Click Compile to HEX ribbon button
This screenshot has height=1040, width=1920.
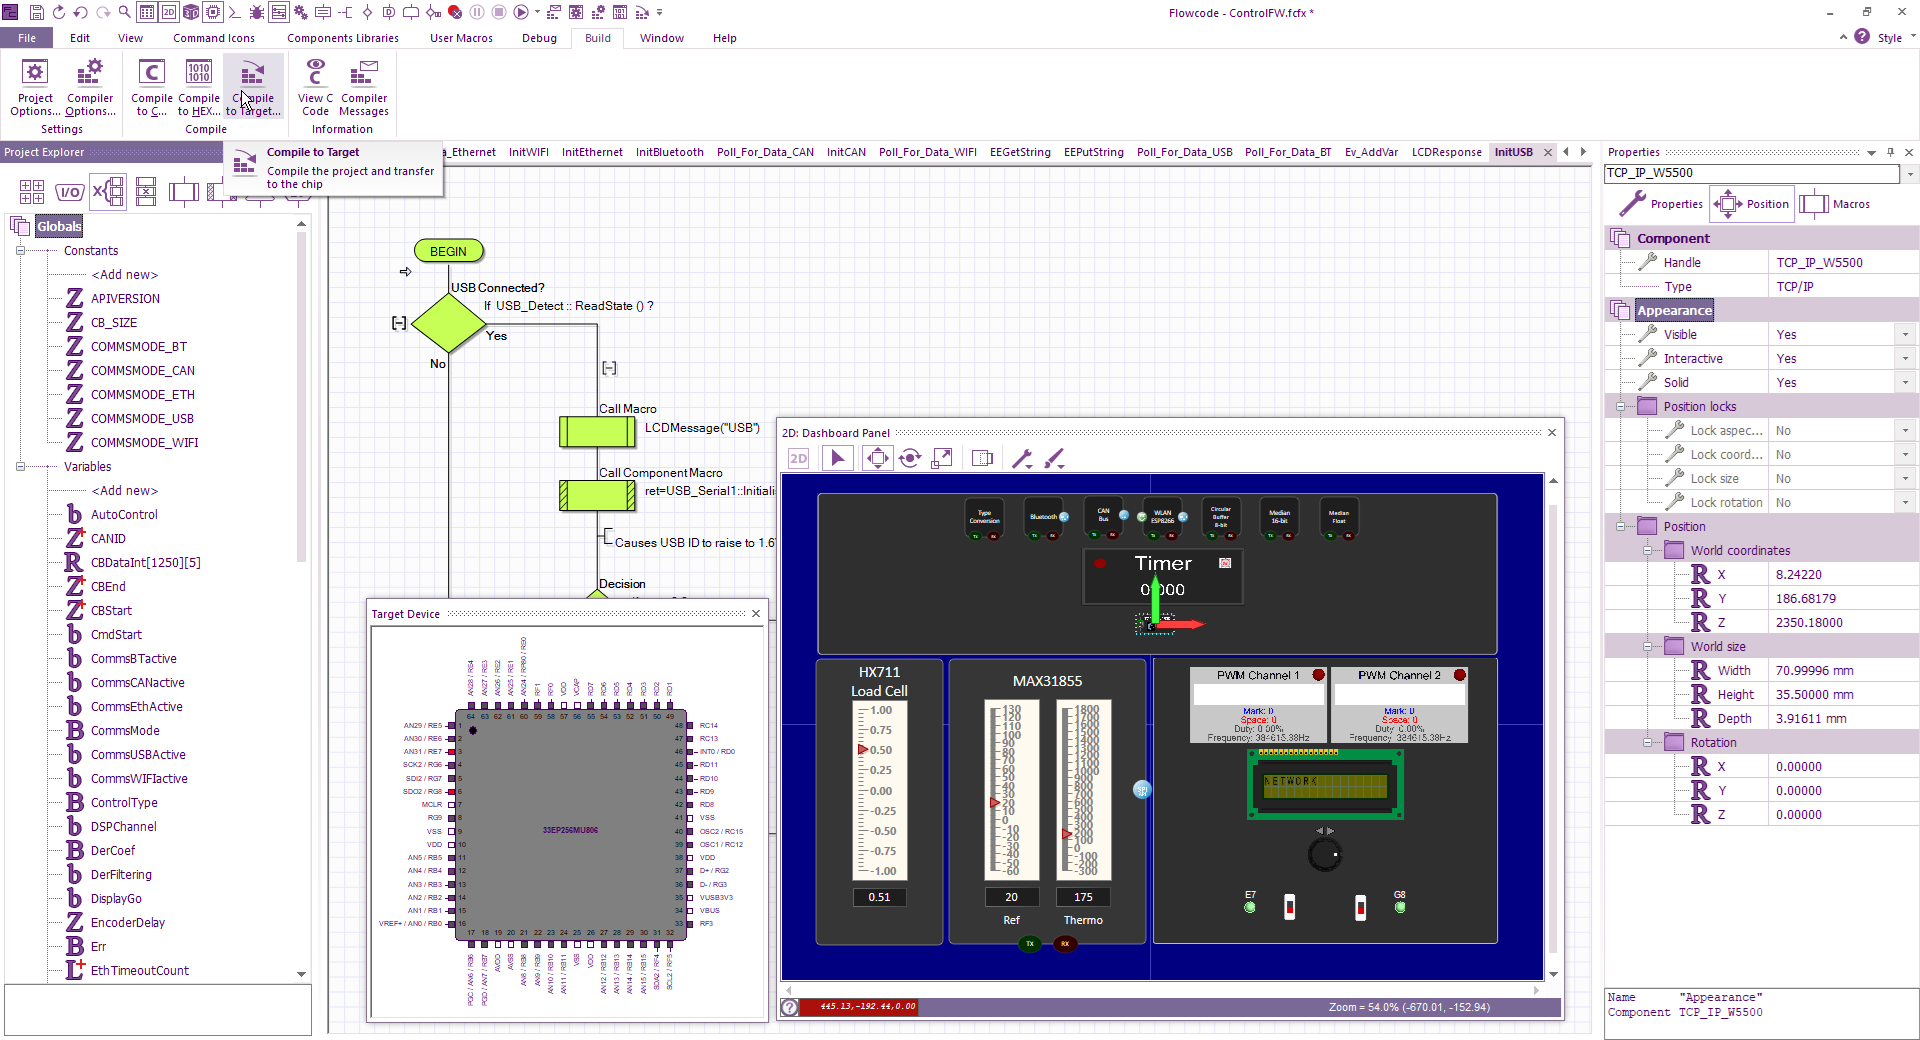[199, 88]
